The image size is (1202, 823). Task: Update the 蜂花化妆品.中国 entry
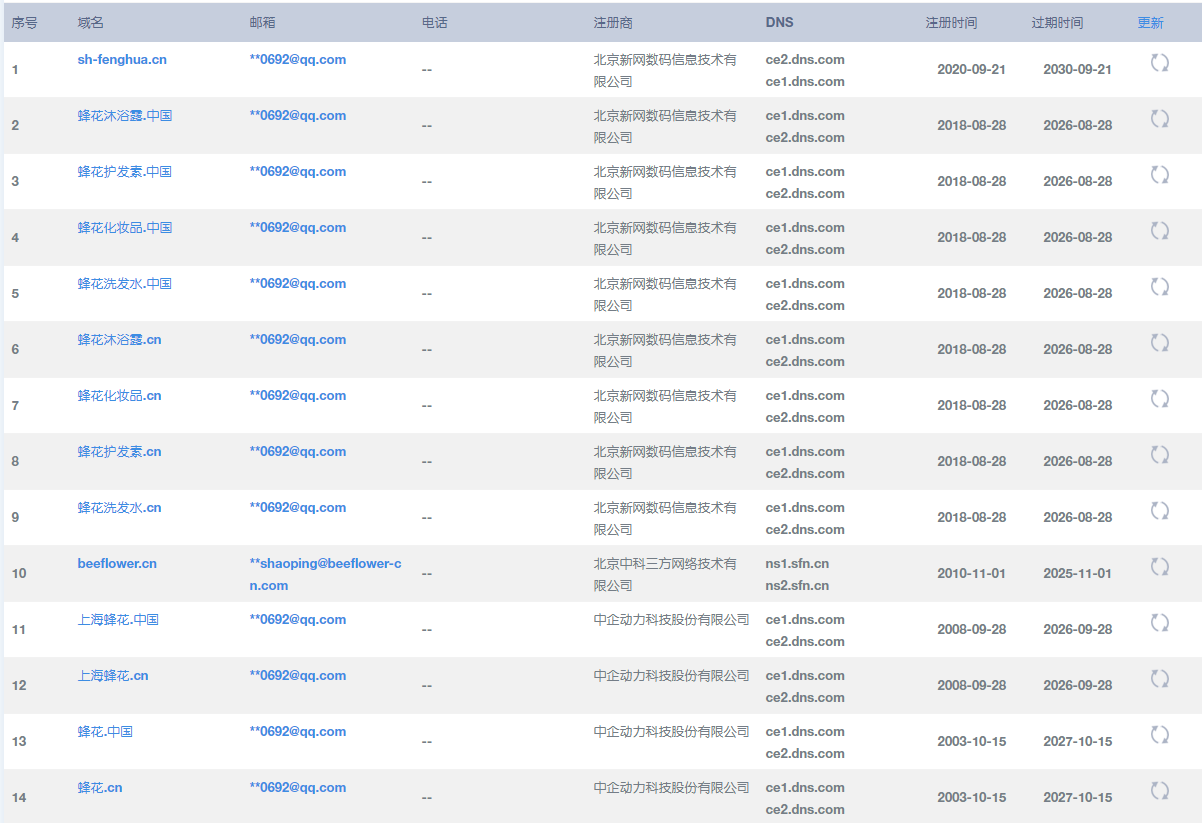1160,231
